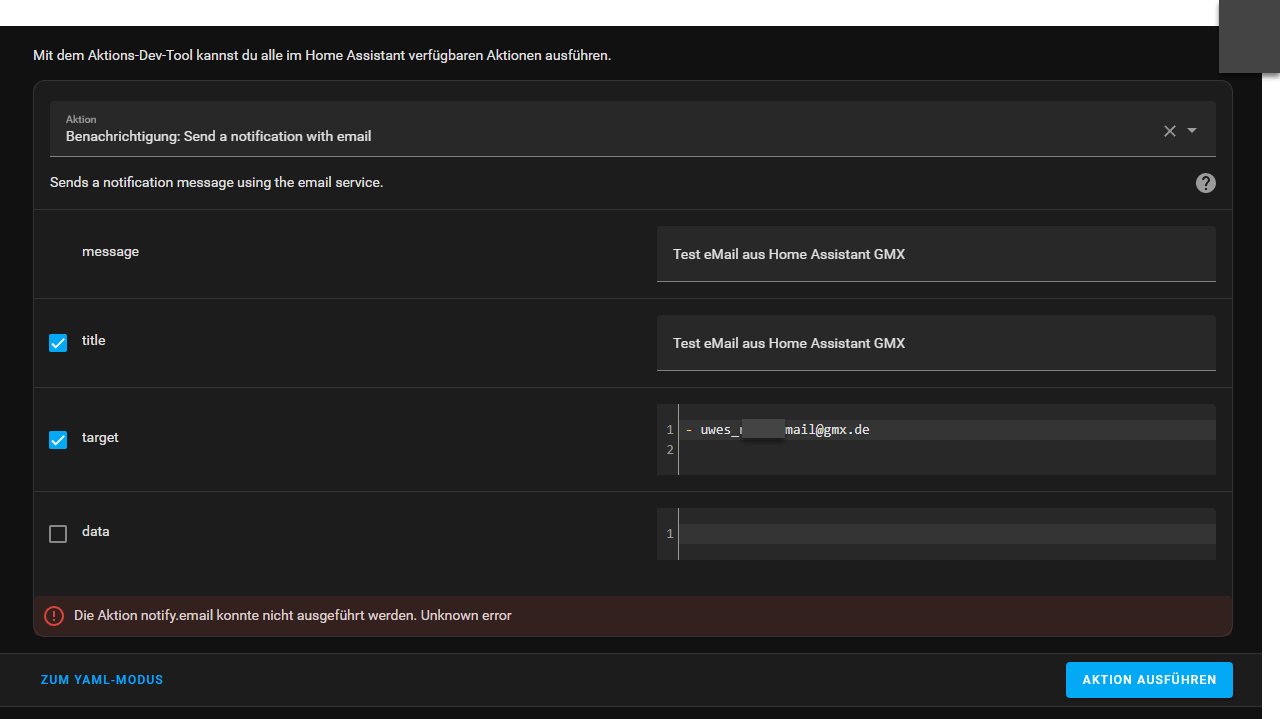
Task: Switch to ZUM YAML-MODUS
Action: click(x=102, y=680)
